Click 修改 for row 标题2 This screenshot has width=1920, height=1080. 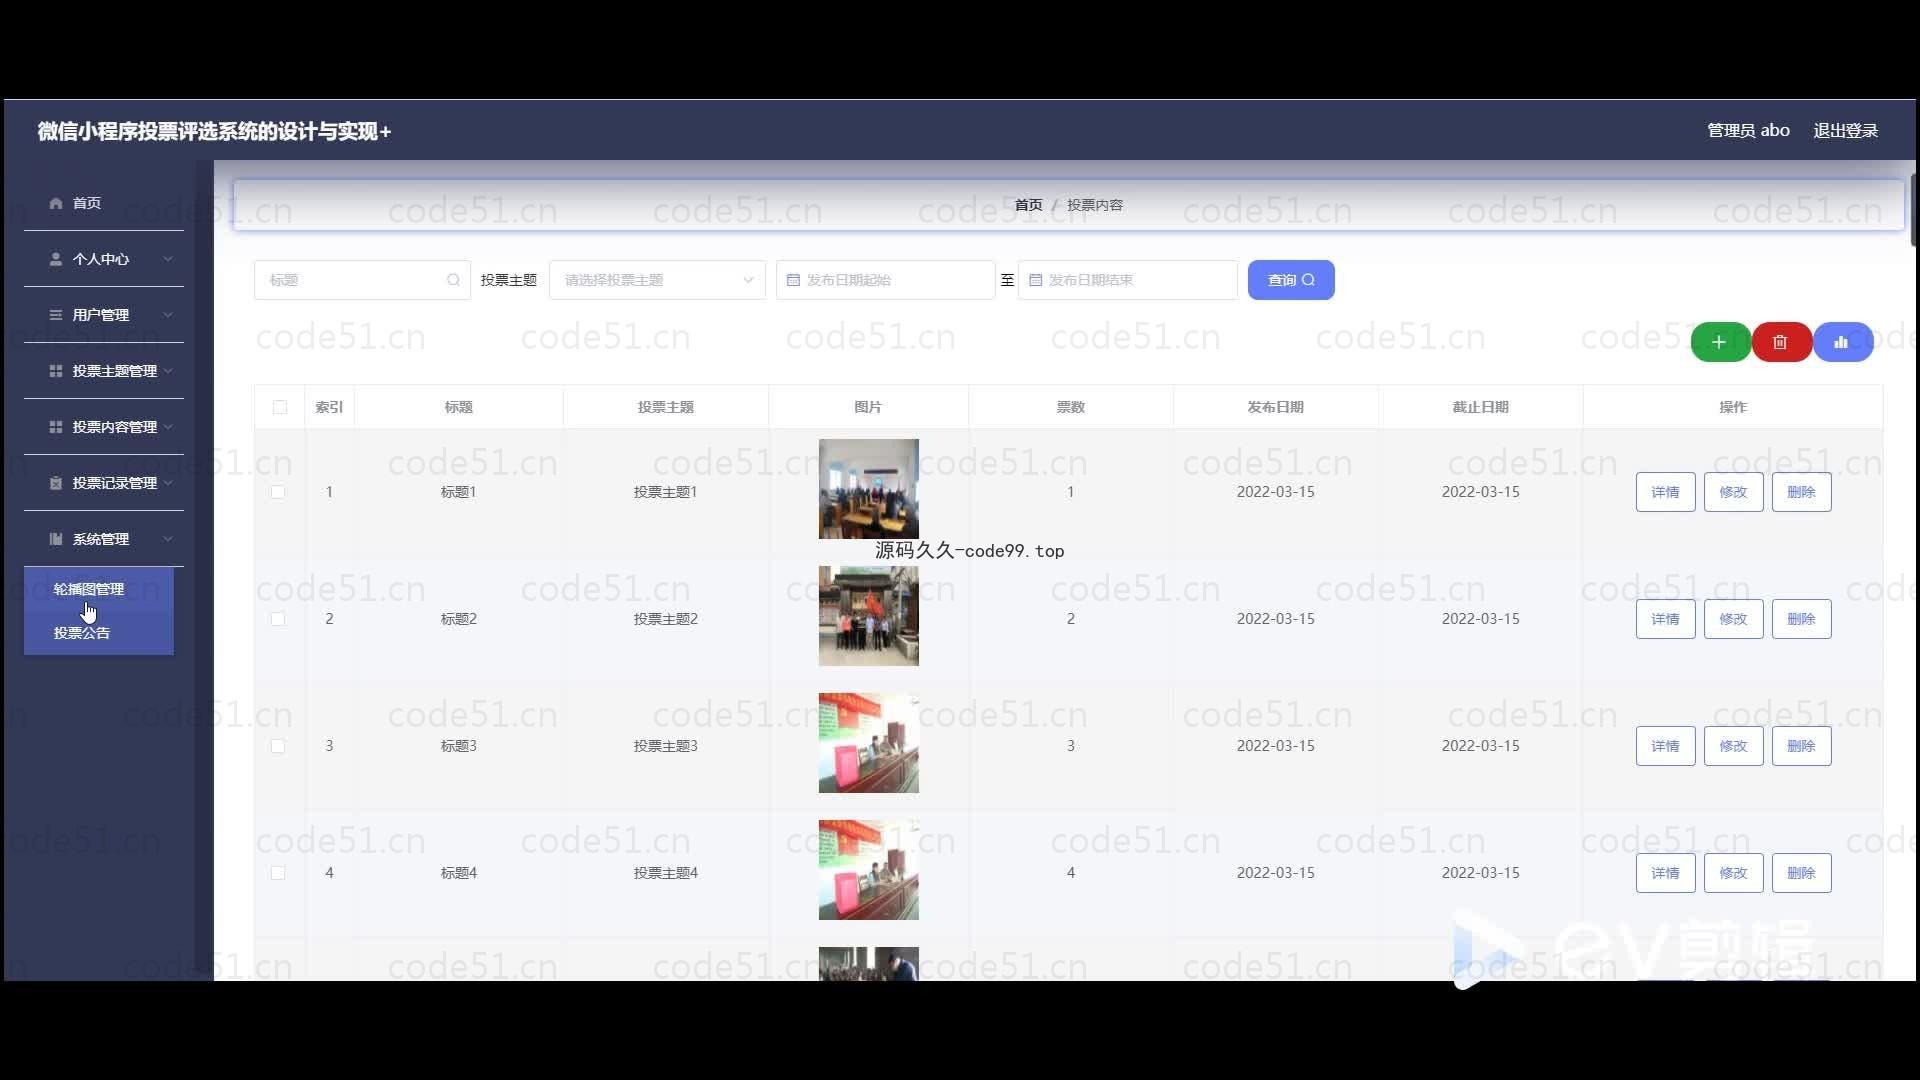[1733, 619]
